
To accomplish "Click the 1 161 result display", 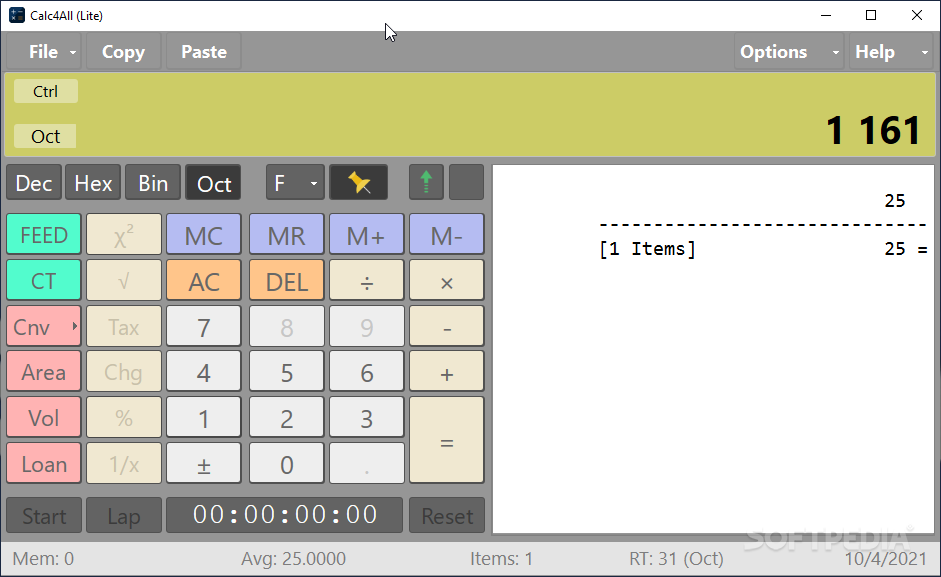I will [873, 130].
